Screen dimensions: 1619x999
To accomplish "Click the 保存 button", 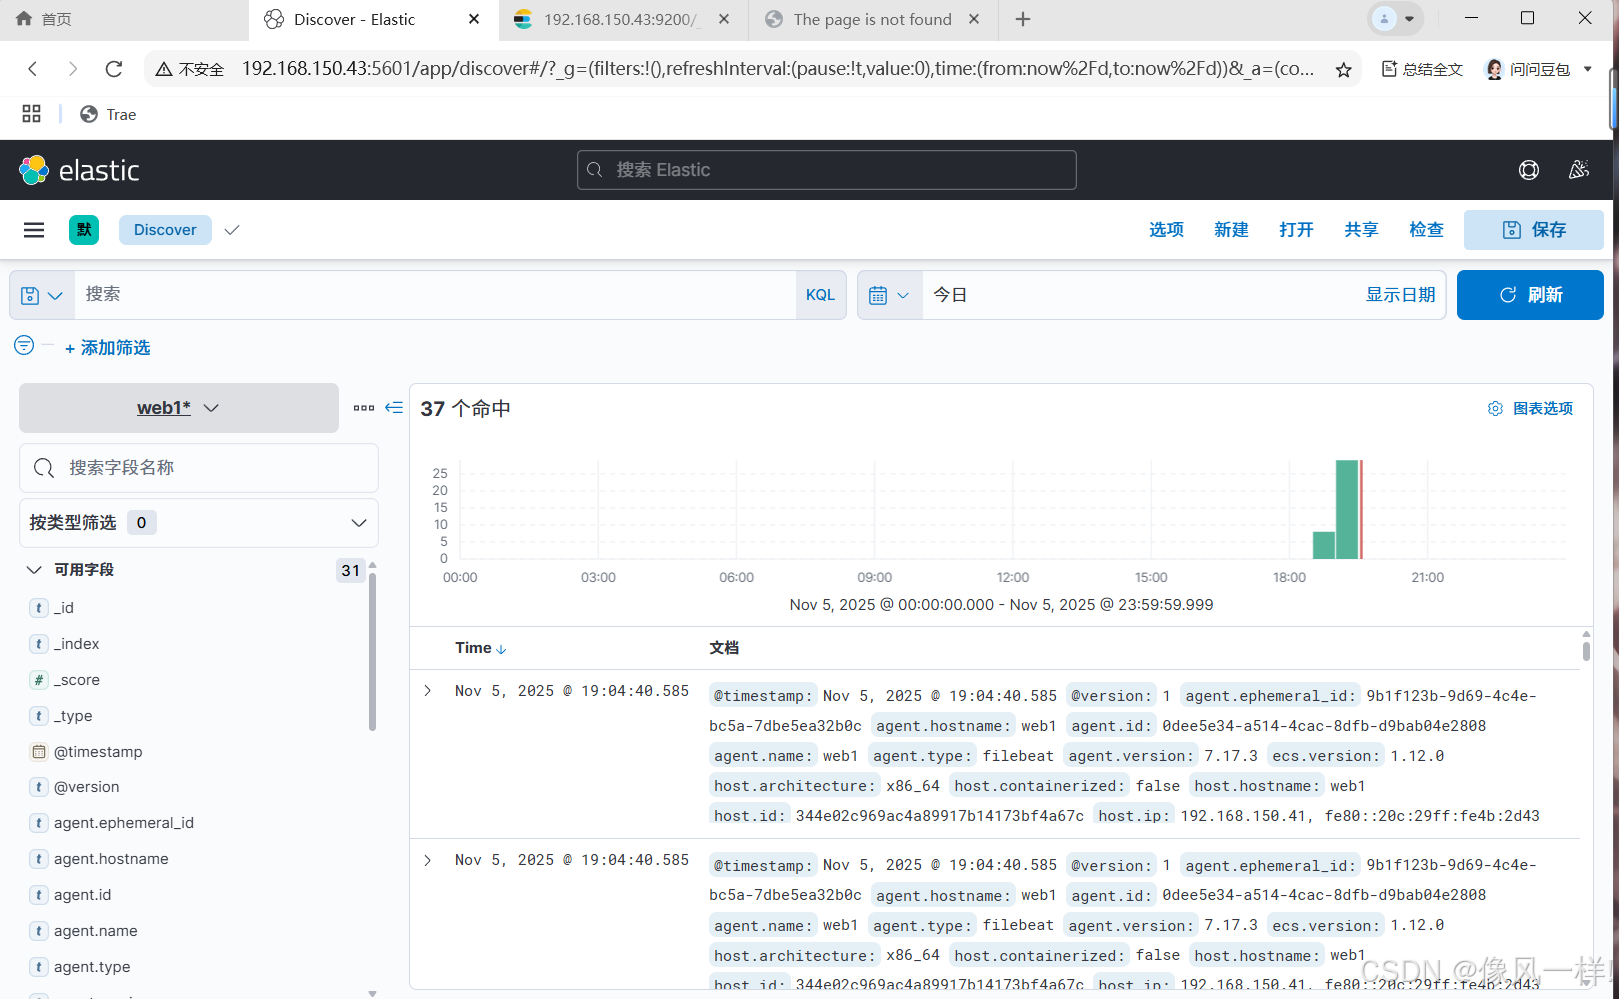I will [1534, 230].
